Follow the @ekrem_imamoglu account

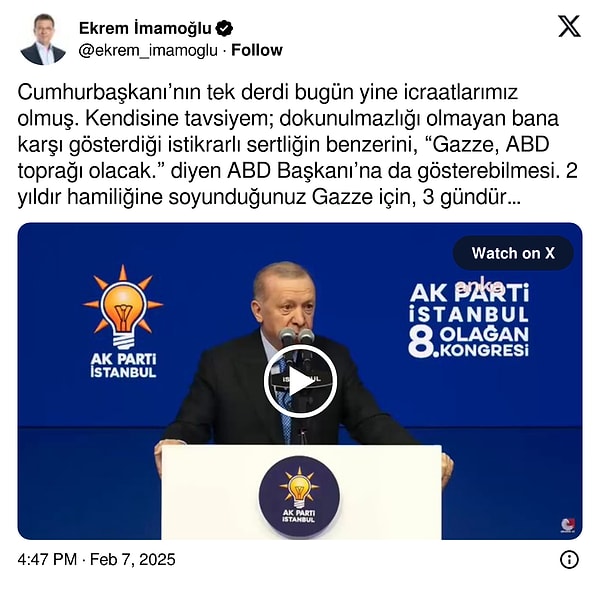click(257, 50)
